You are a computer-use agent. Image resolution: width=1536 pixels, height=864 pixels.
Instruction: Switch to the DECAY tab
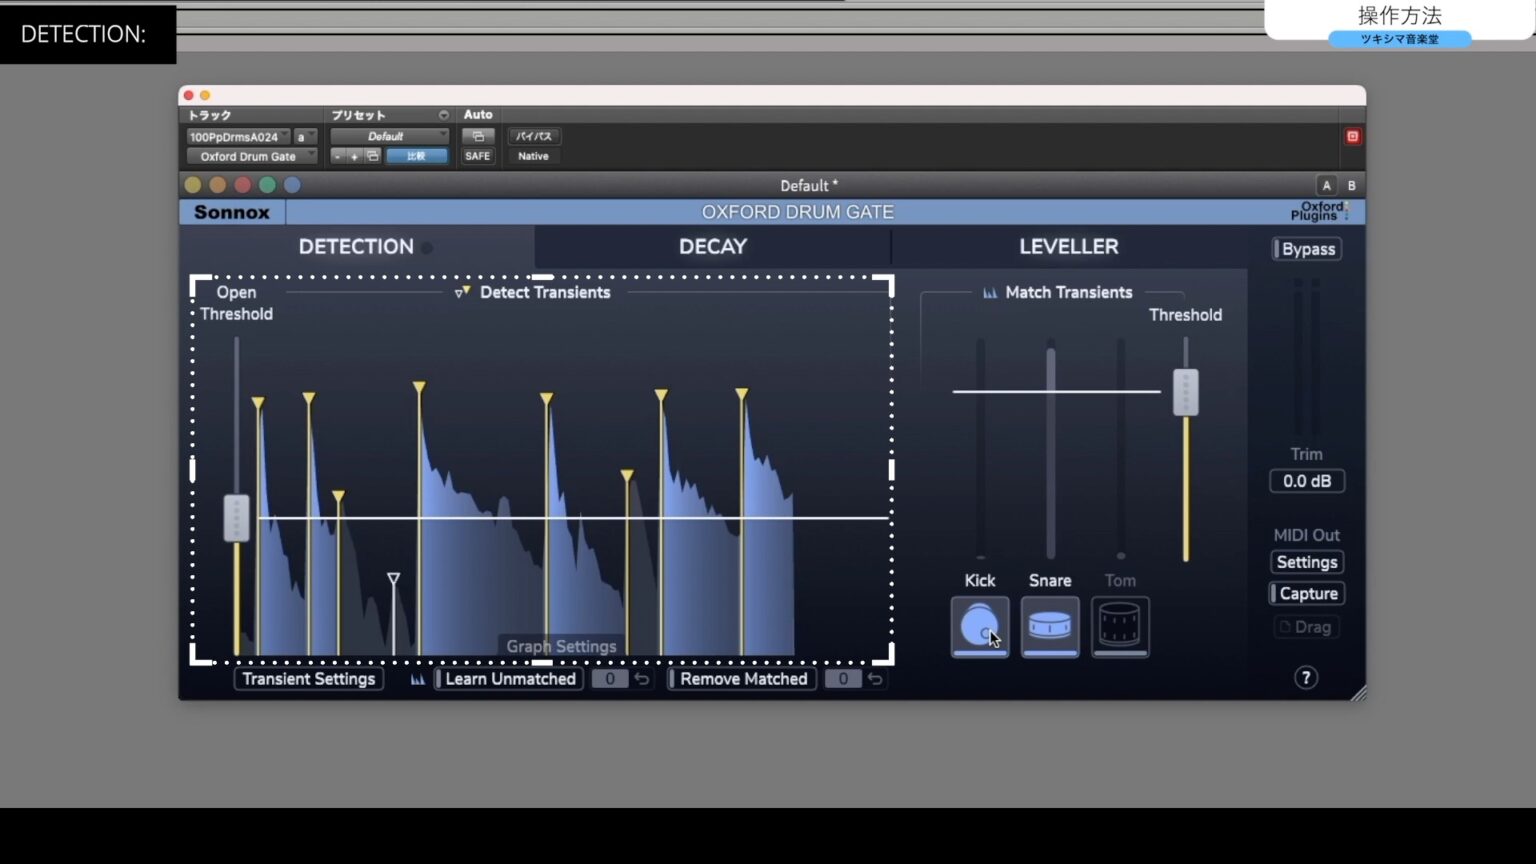tap(712, 246)
